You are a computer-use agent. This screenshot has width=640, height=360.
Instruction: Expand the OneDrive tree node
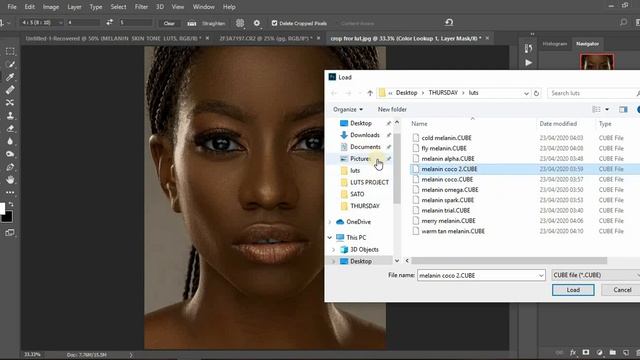[x=330, y=222]
